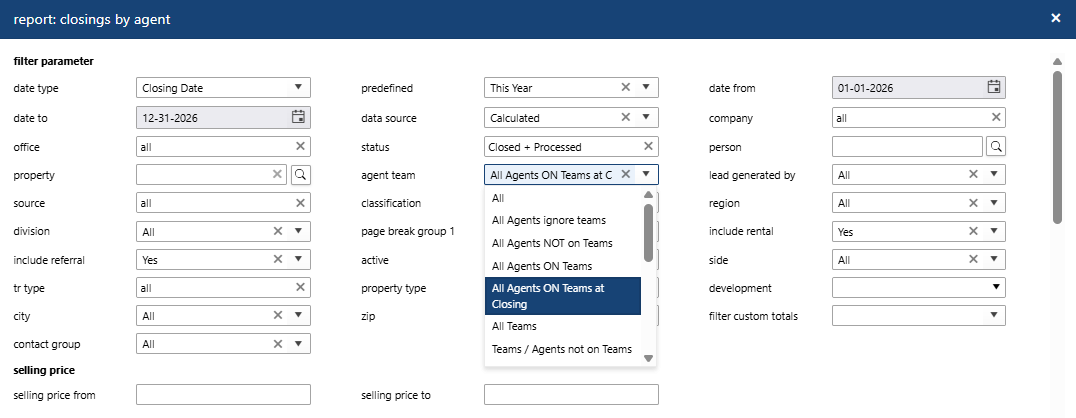The width and height of the screenshot is (1076, 418).
Task: Open the development dropdown arrow
Action: 995,288
